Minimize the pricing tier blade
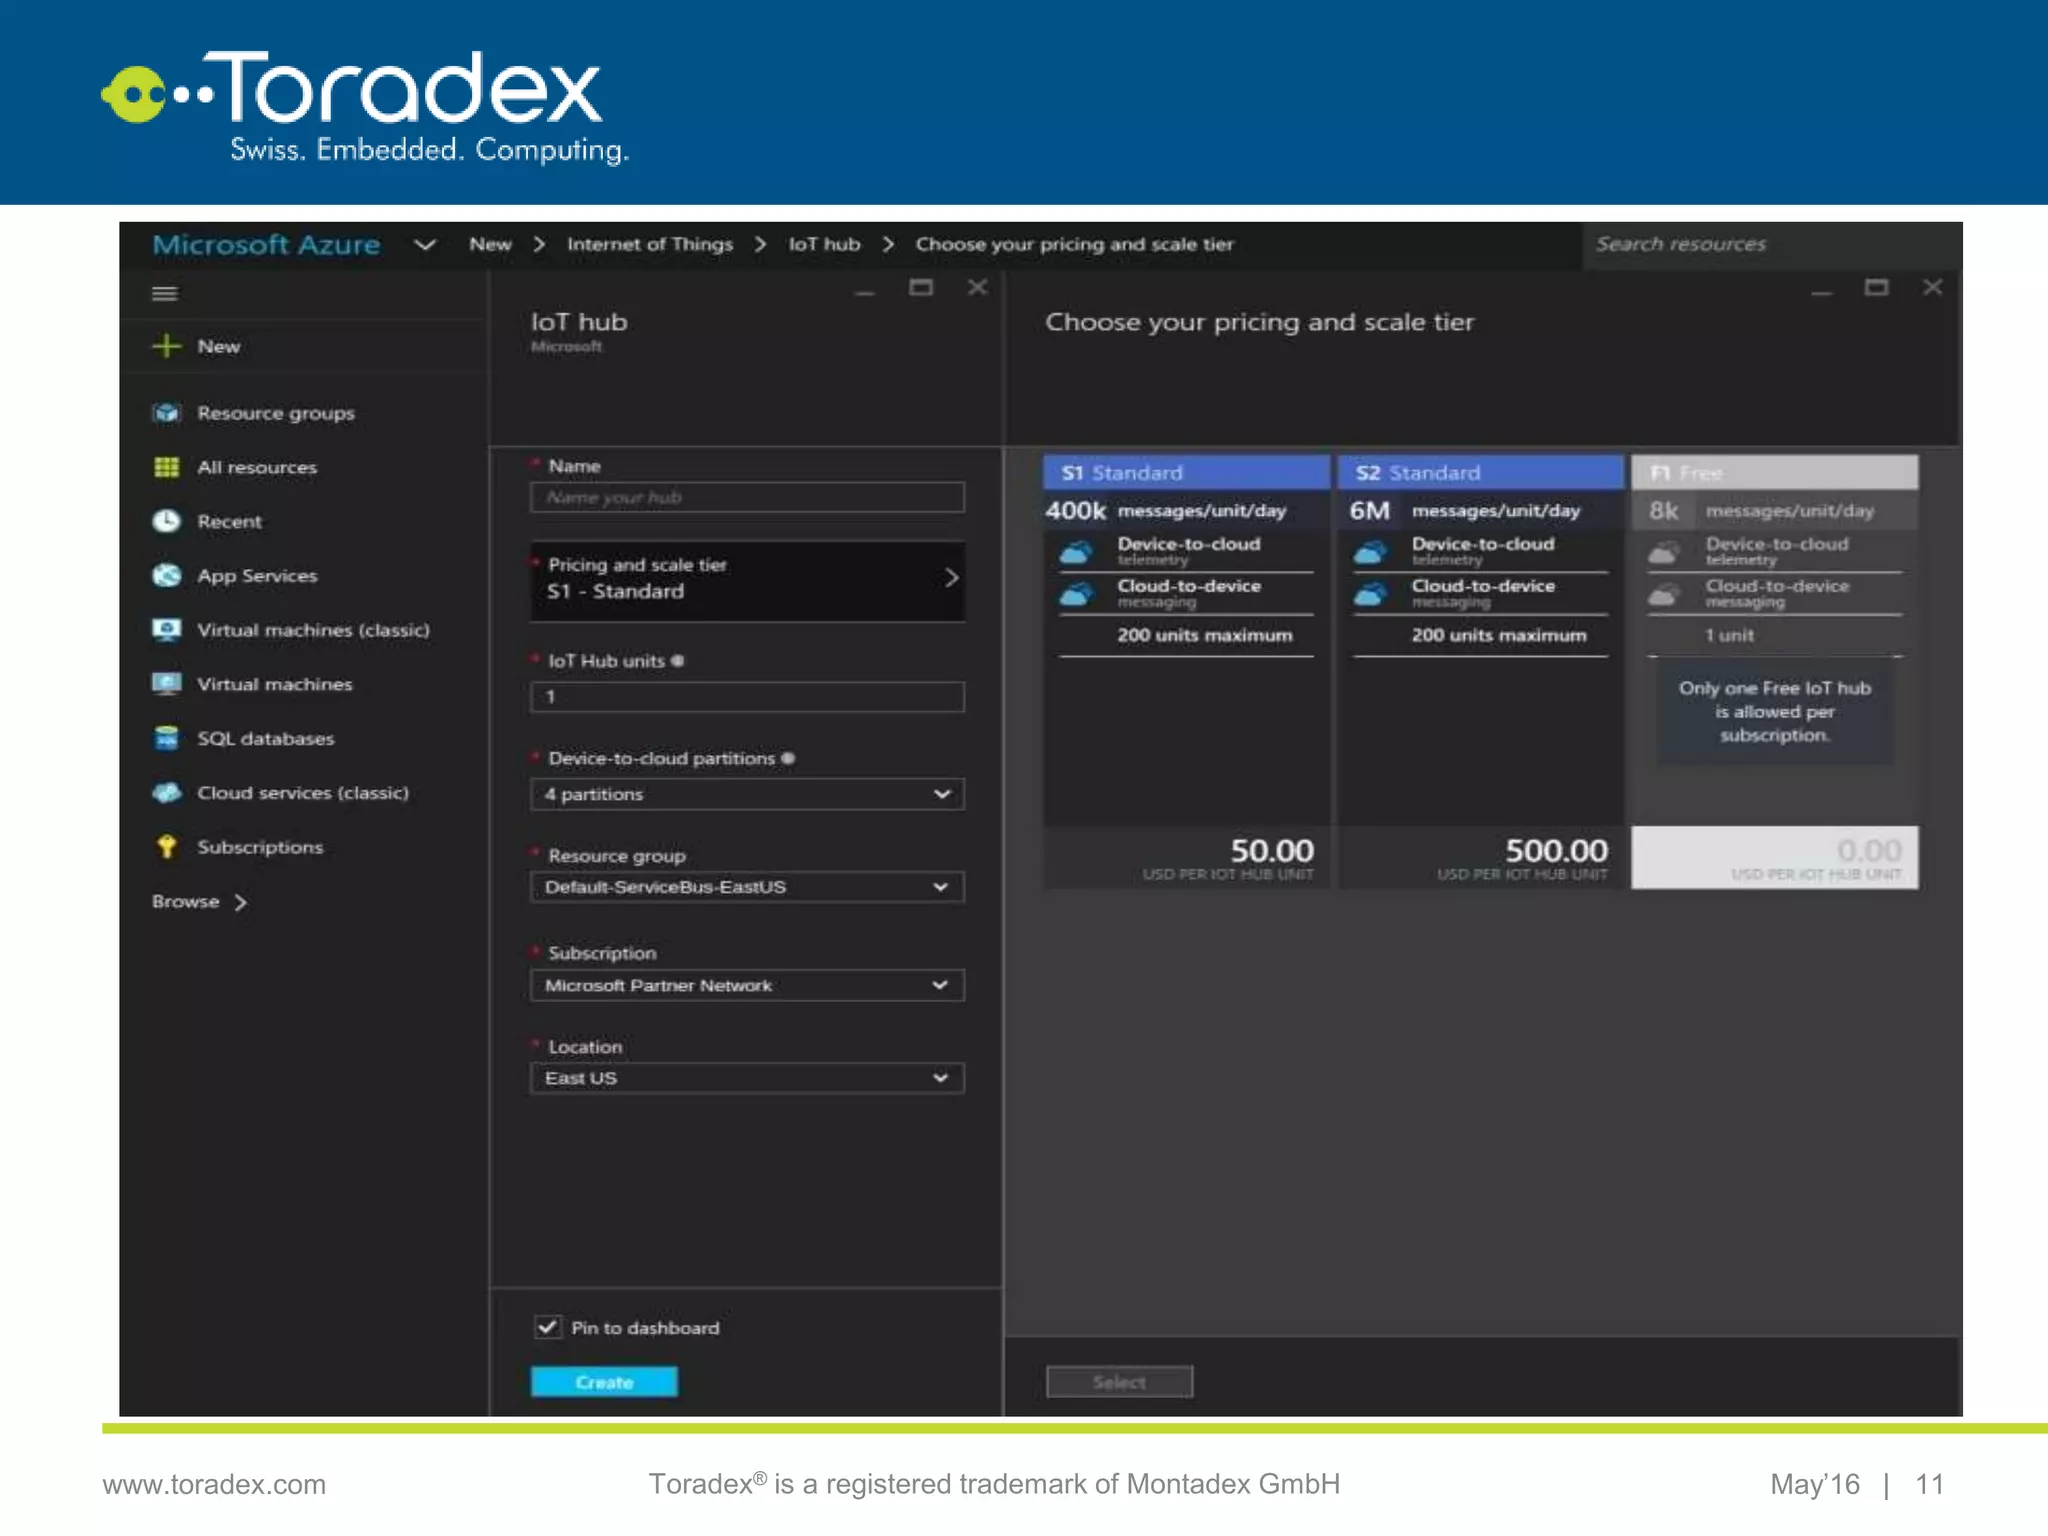2048x1536 pixels. pyautogui.click(x=1822, y=292)
